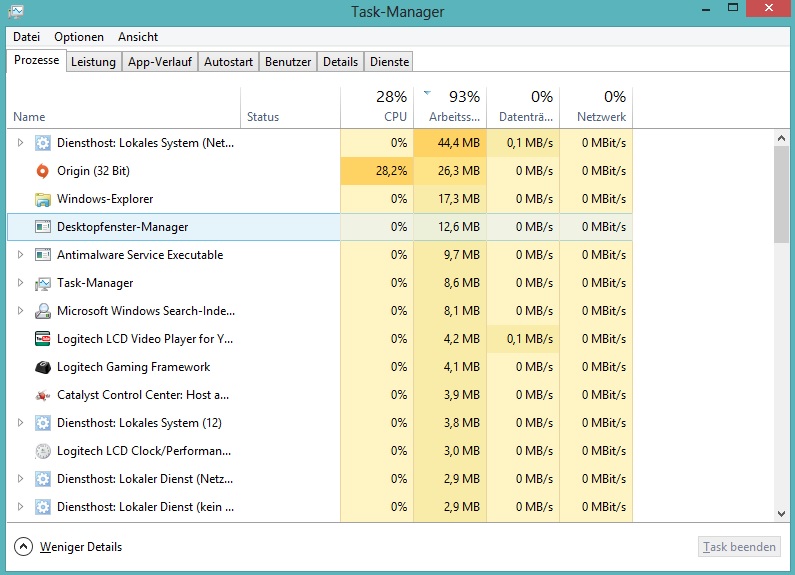Viewport: 795px width, 575px height.
Task: Open the Datei menu
Action: (26, 37)
